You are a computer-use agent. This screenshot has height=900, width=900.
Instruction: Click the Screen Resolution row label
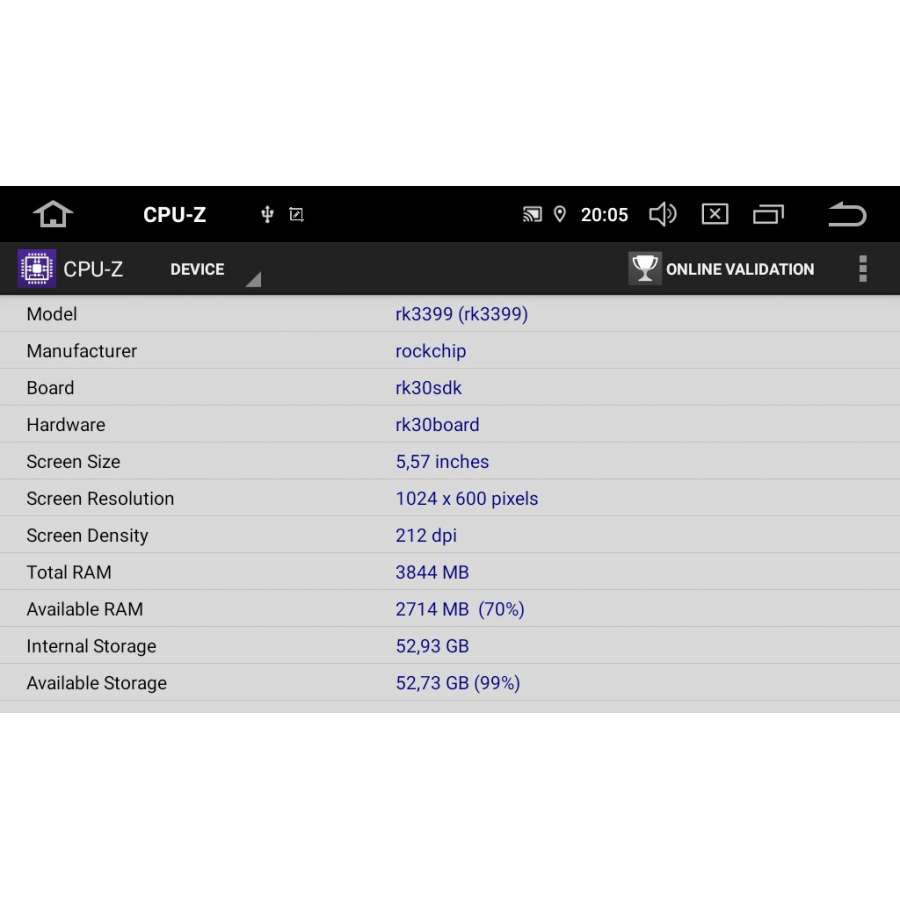pos(100,499)
